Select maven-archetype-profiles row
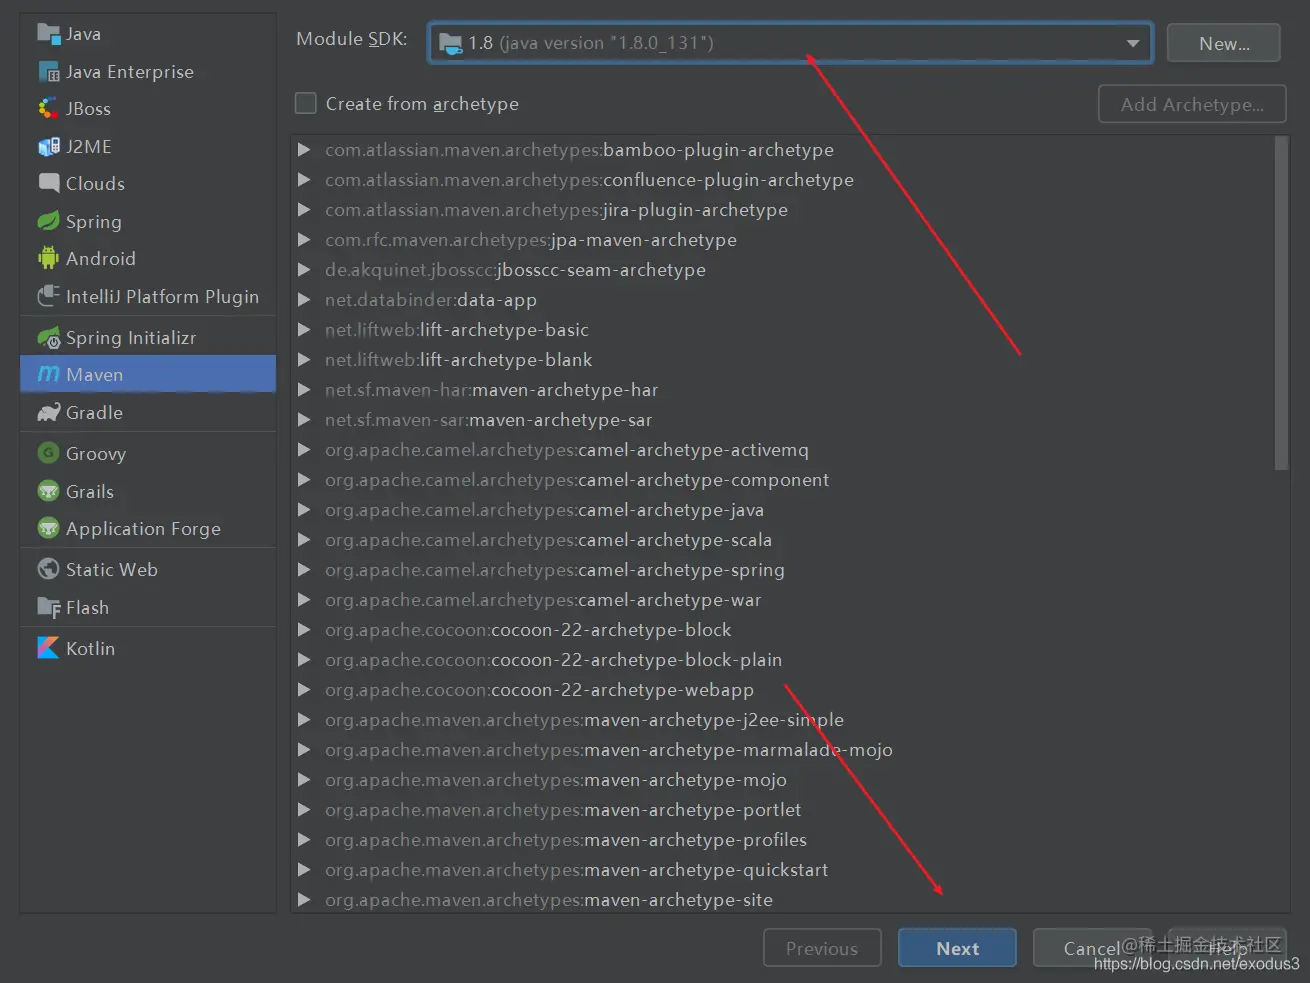This screenshot has height=983, width=1310. tap(783, 840)
